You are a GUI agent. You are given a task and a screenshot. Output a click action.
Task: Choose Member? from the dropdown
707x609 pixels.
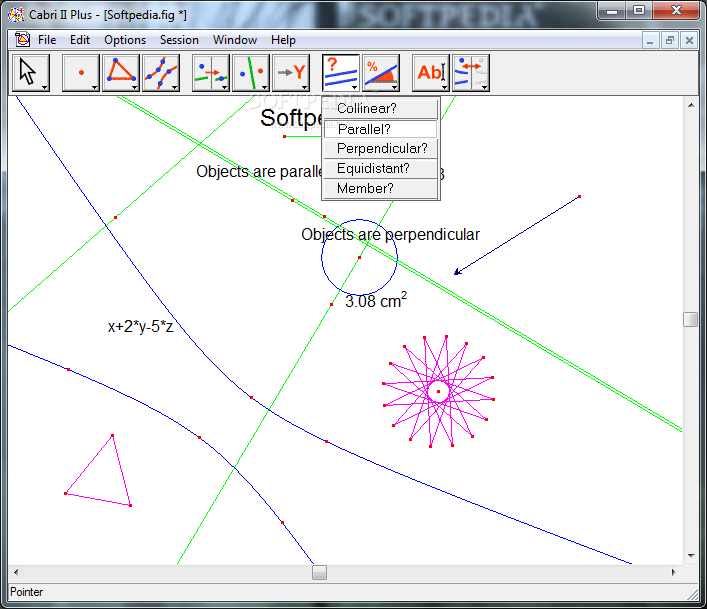tap(381, 188)
